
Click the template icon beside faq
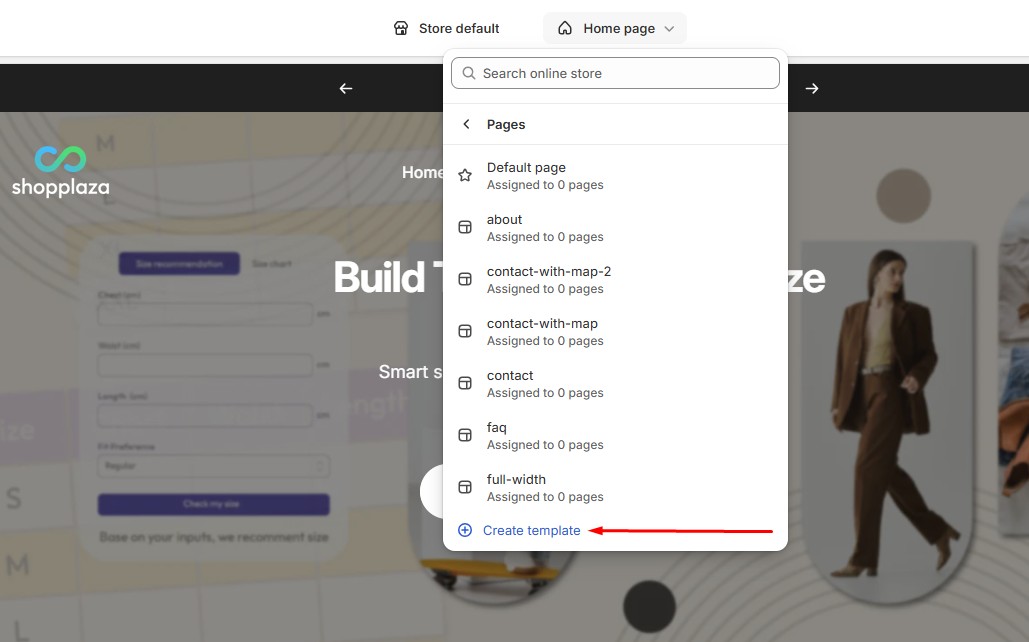pyautogui.click(x=465, y=435)
